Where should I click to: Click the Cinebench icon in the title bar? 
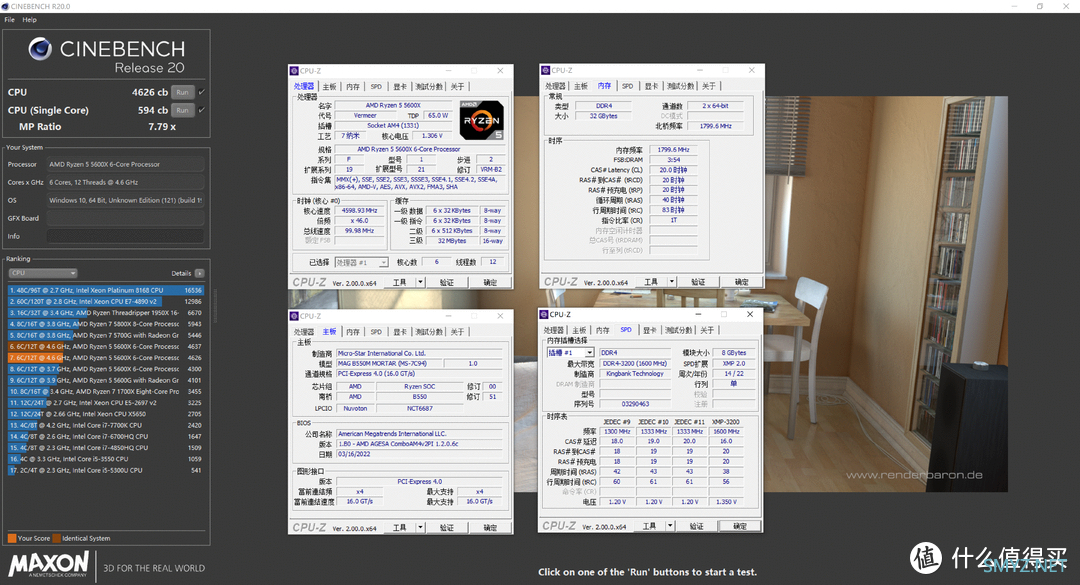pyautogui.click(x=5, y=6)
